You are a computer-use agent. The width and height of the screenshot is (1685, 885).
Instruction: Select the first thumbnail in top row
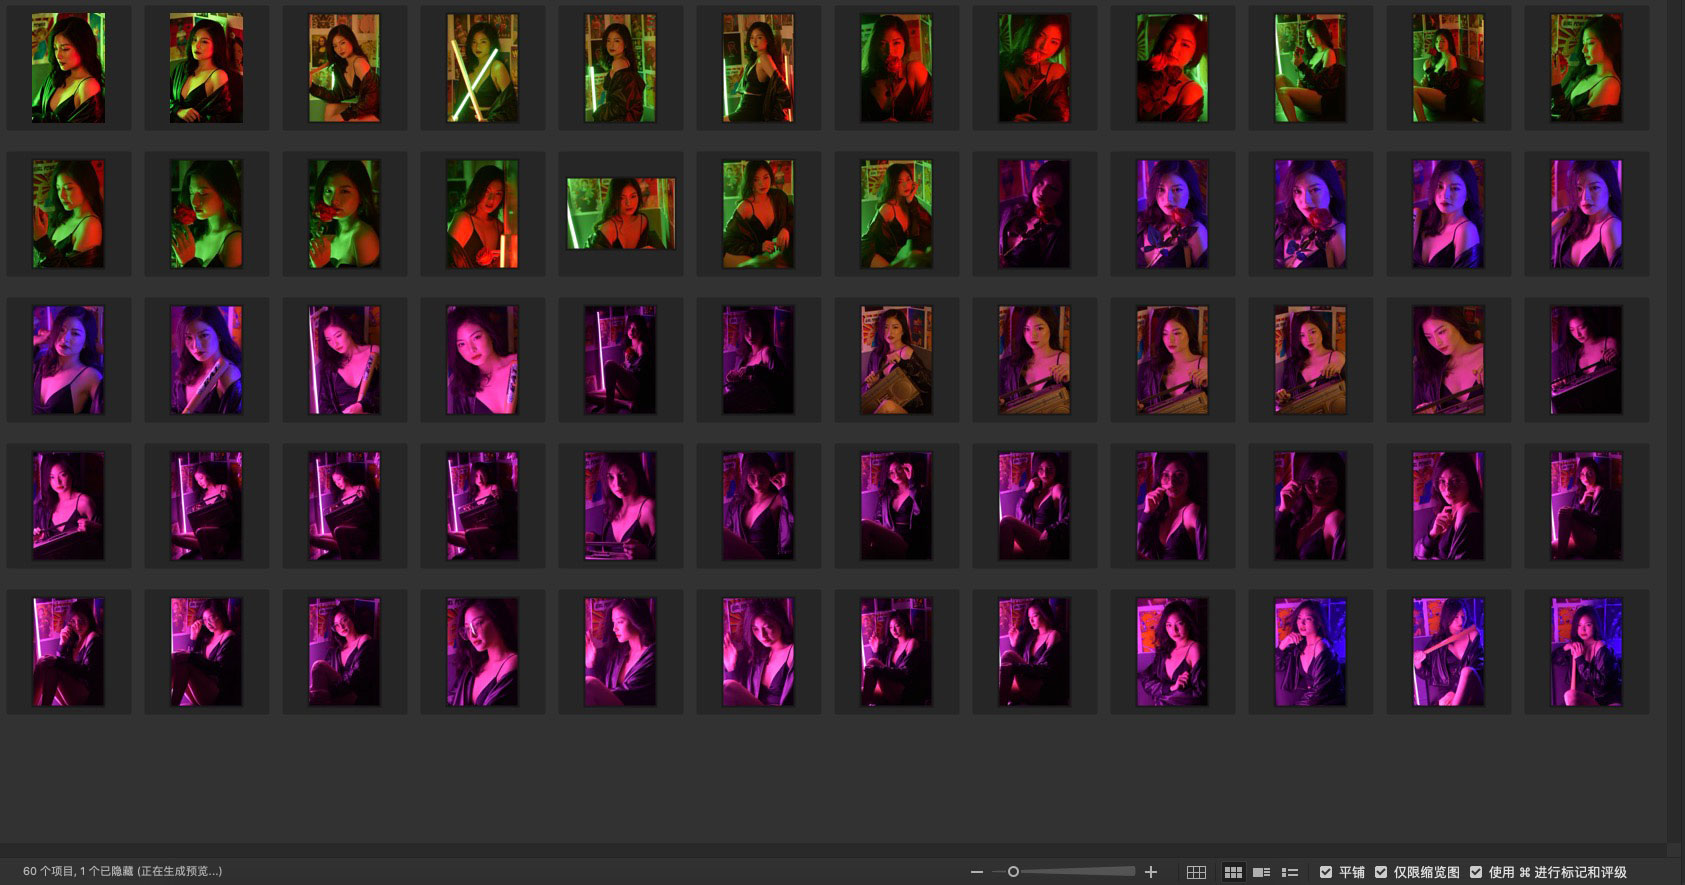click(68, 68)
